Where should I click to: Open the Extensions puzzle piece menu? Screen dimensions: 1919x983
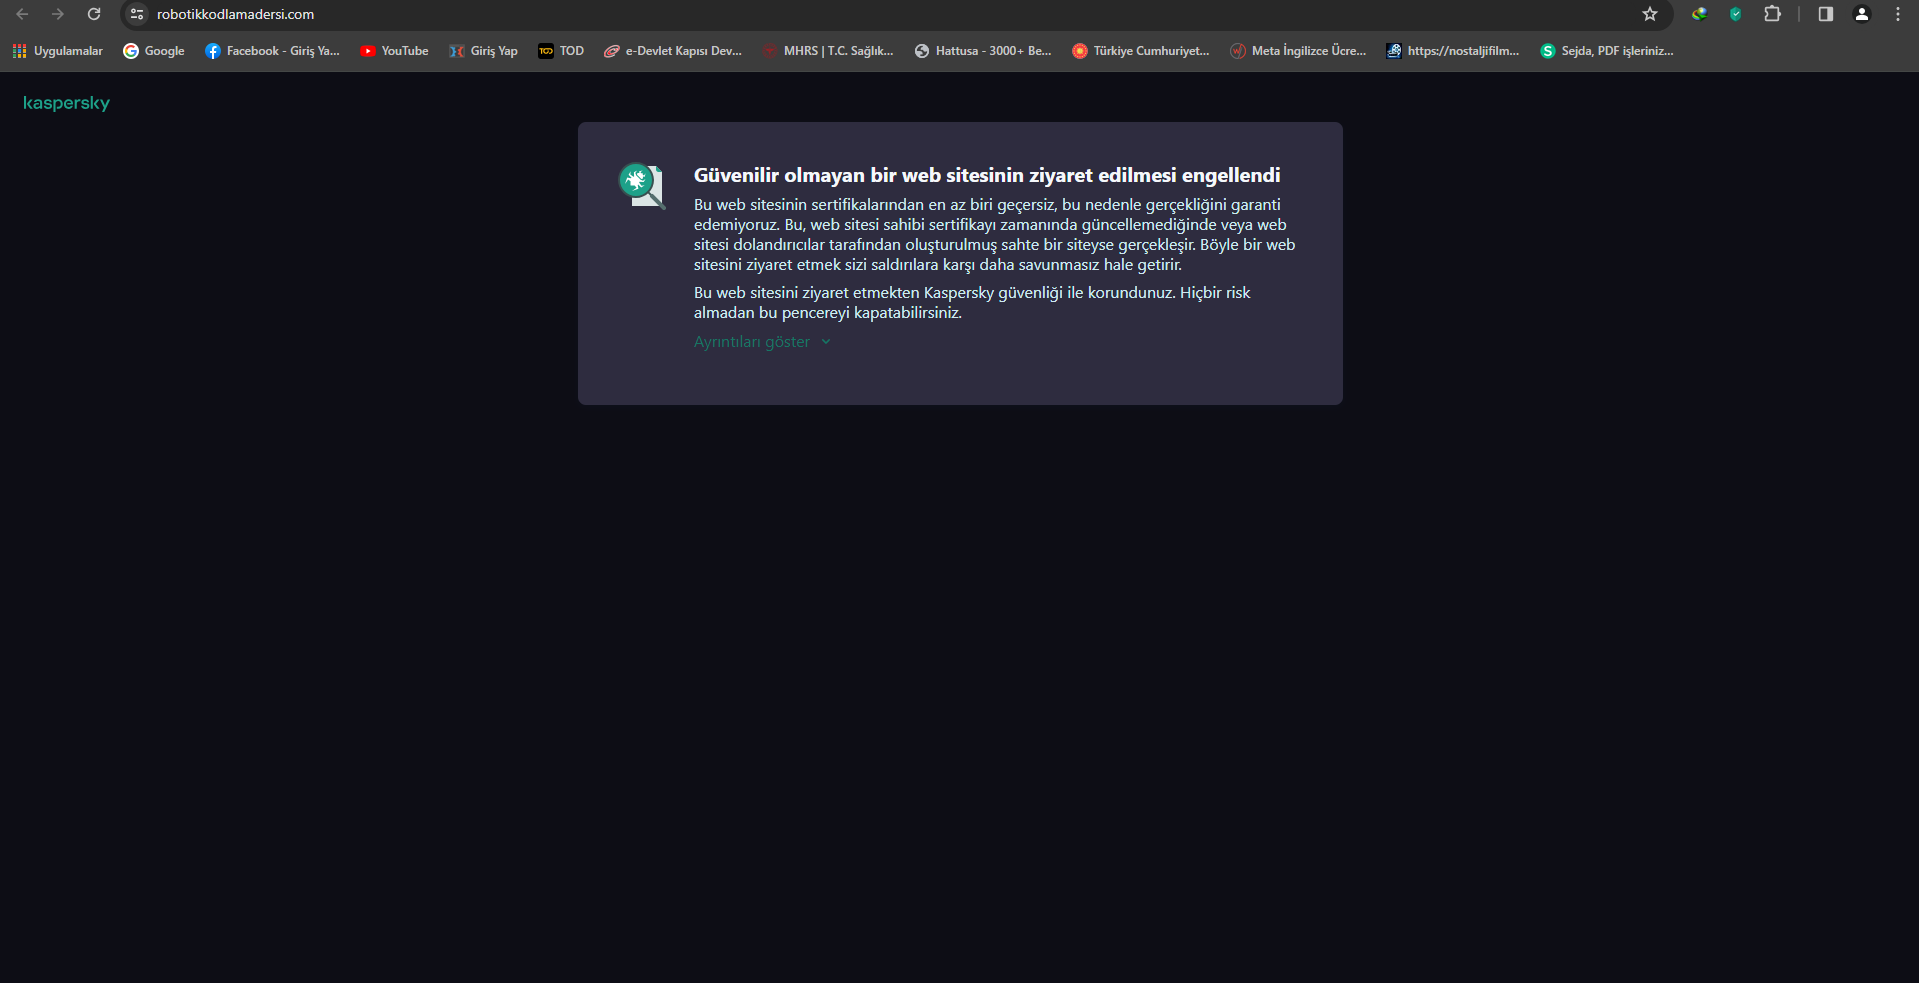click(1773, 14)
